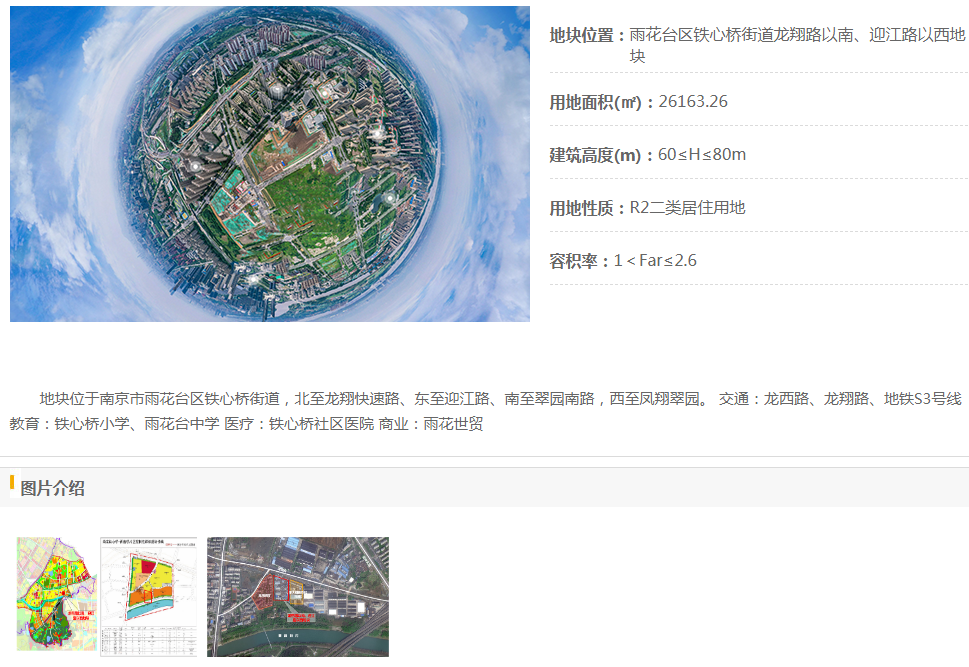The image size is (969, 667).
Task: Click the 地块位置 address text
Action: (797, 45)
